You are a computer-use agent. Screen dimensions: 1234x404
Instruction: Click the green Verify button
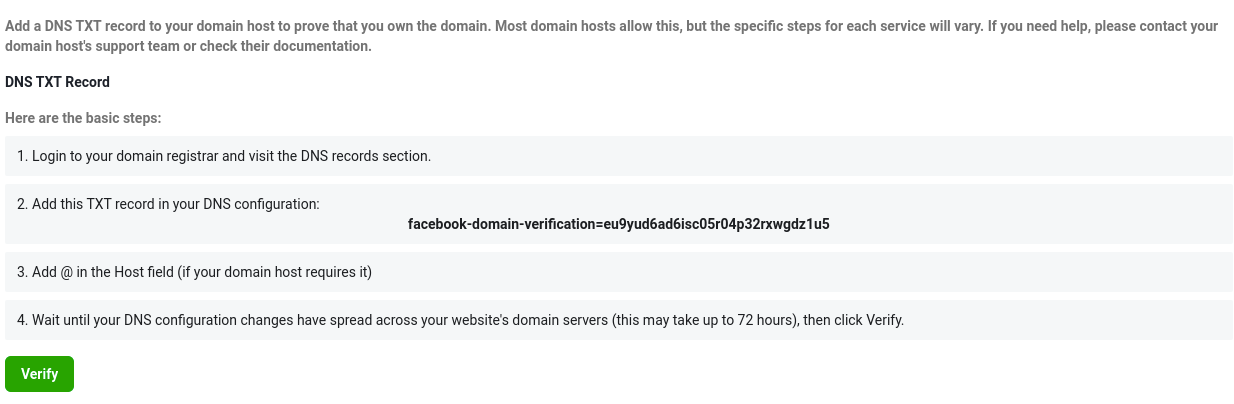tap(39, 374)
